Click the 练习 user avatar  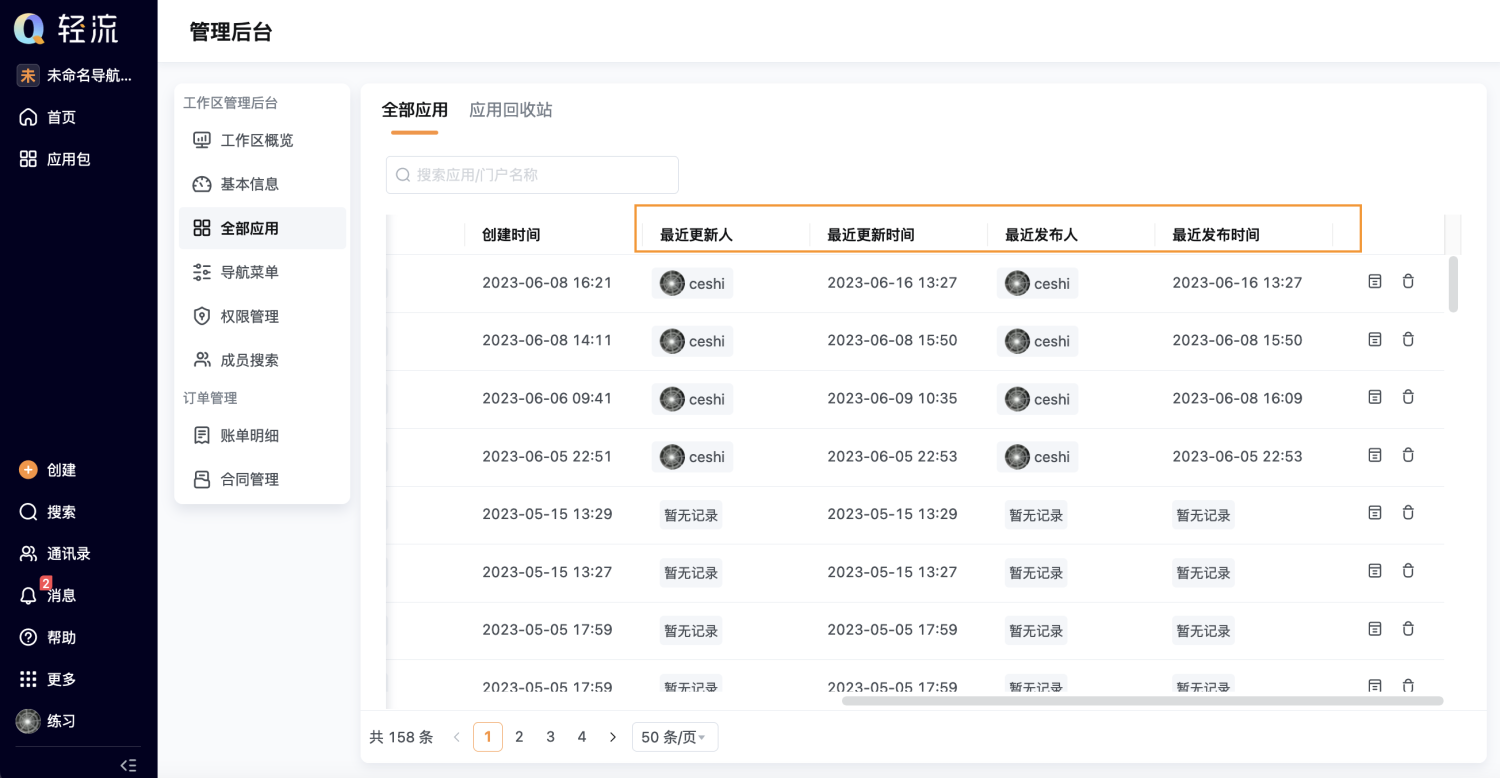[28, 721]
